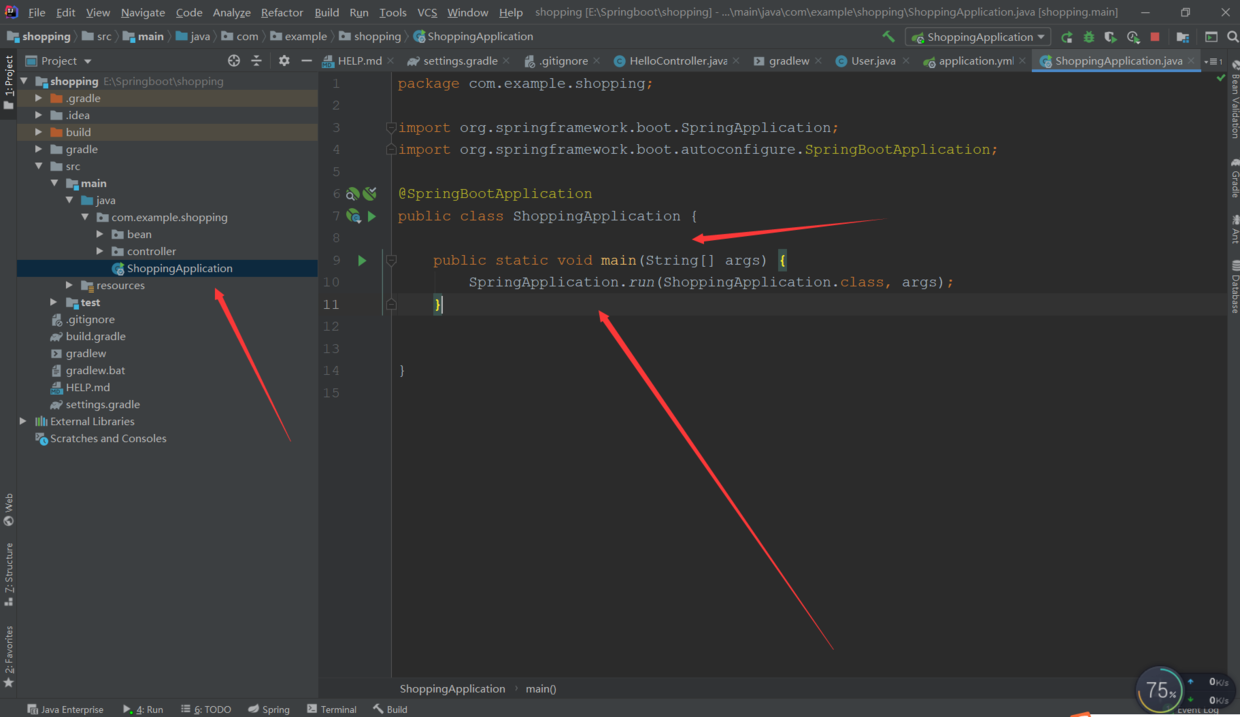This screenshot has height=717, width=1240.
Task: Run ShoppingApplication with Coverage
Action: (x=1111, y=37)
